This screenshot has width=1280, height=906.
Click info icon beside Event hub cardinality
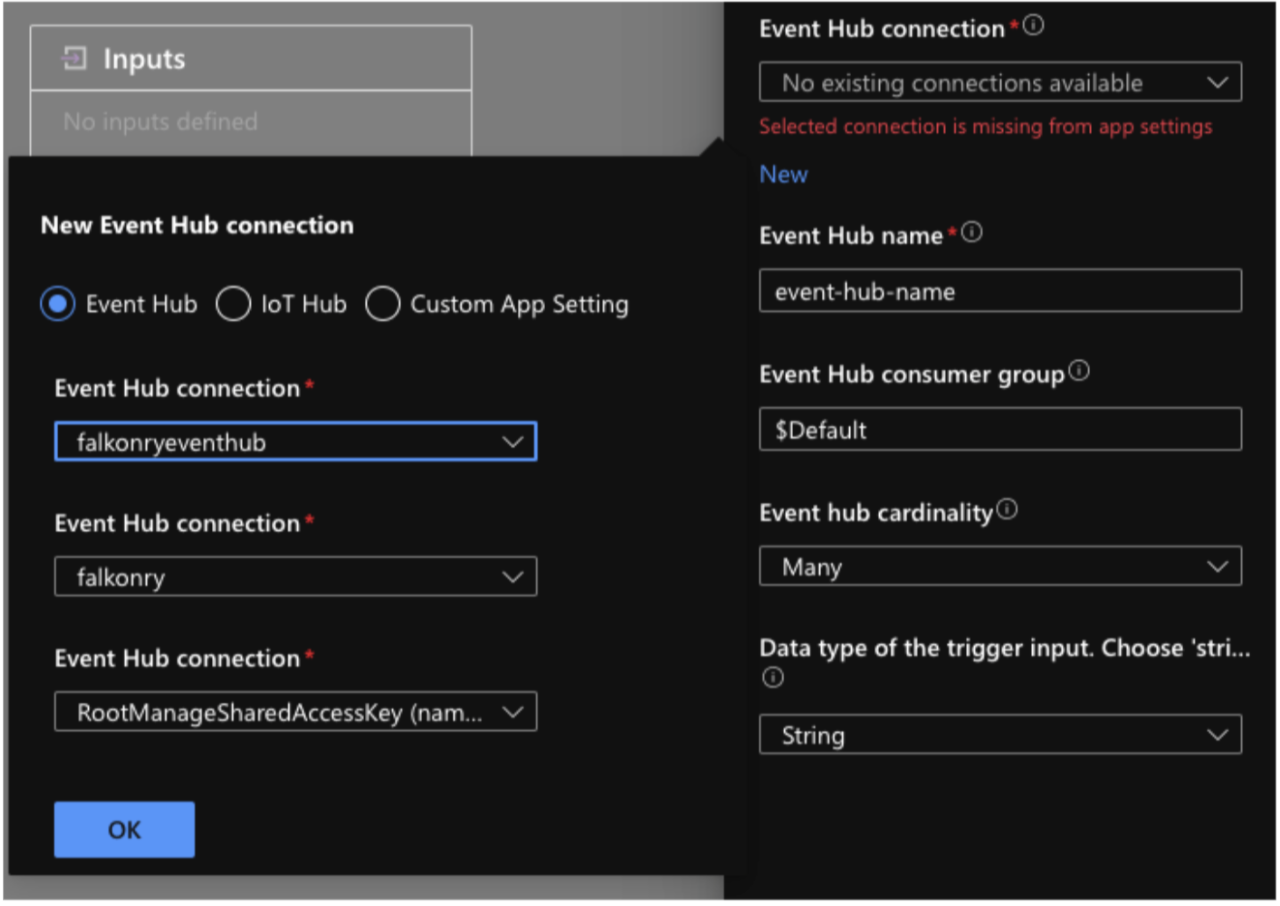1007,510
